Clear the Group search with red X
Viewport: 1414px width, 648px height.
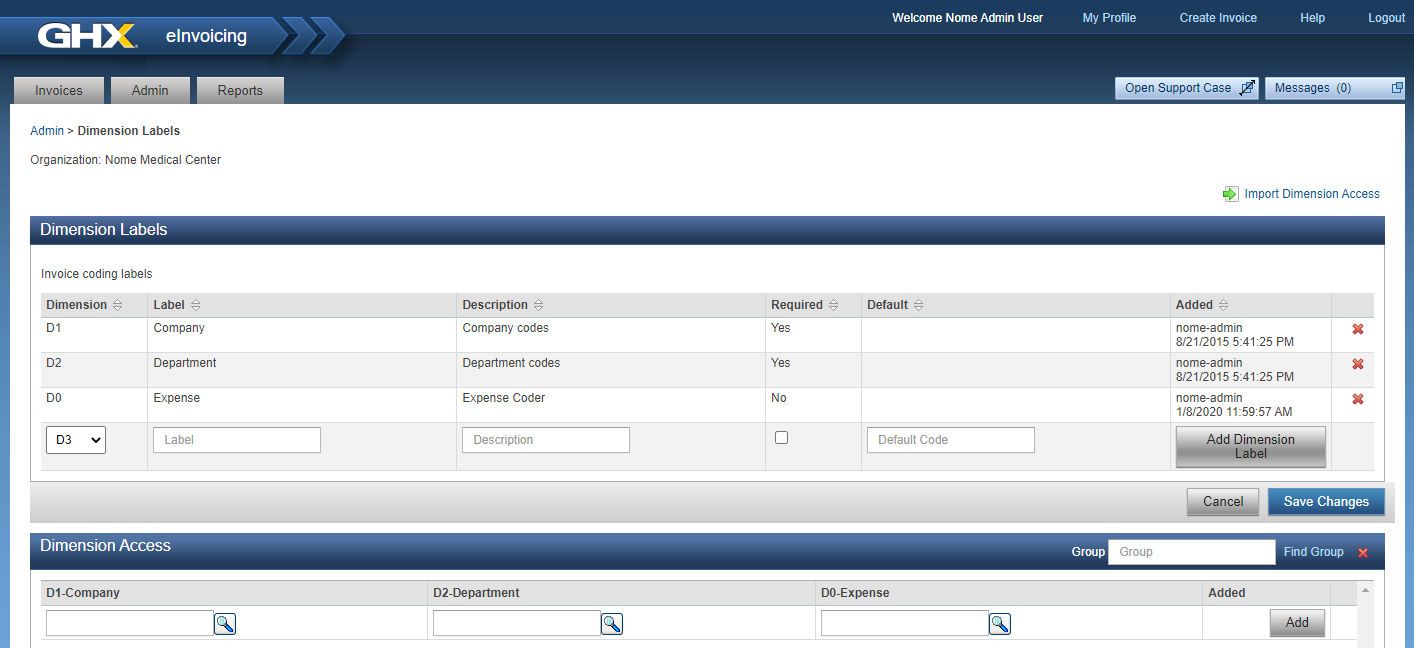(x=1362, y=553)
